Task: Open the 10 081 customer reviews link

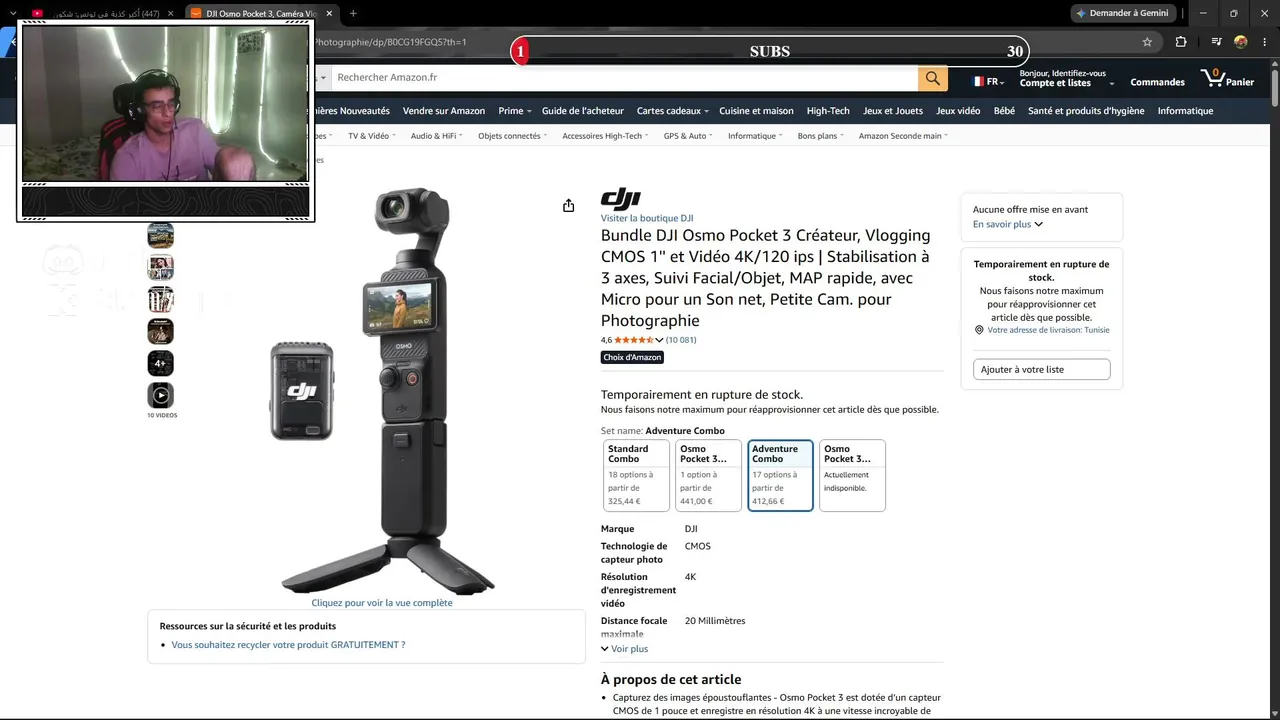Action: (681, 340)
